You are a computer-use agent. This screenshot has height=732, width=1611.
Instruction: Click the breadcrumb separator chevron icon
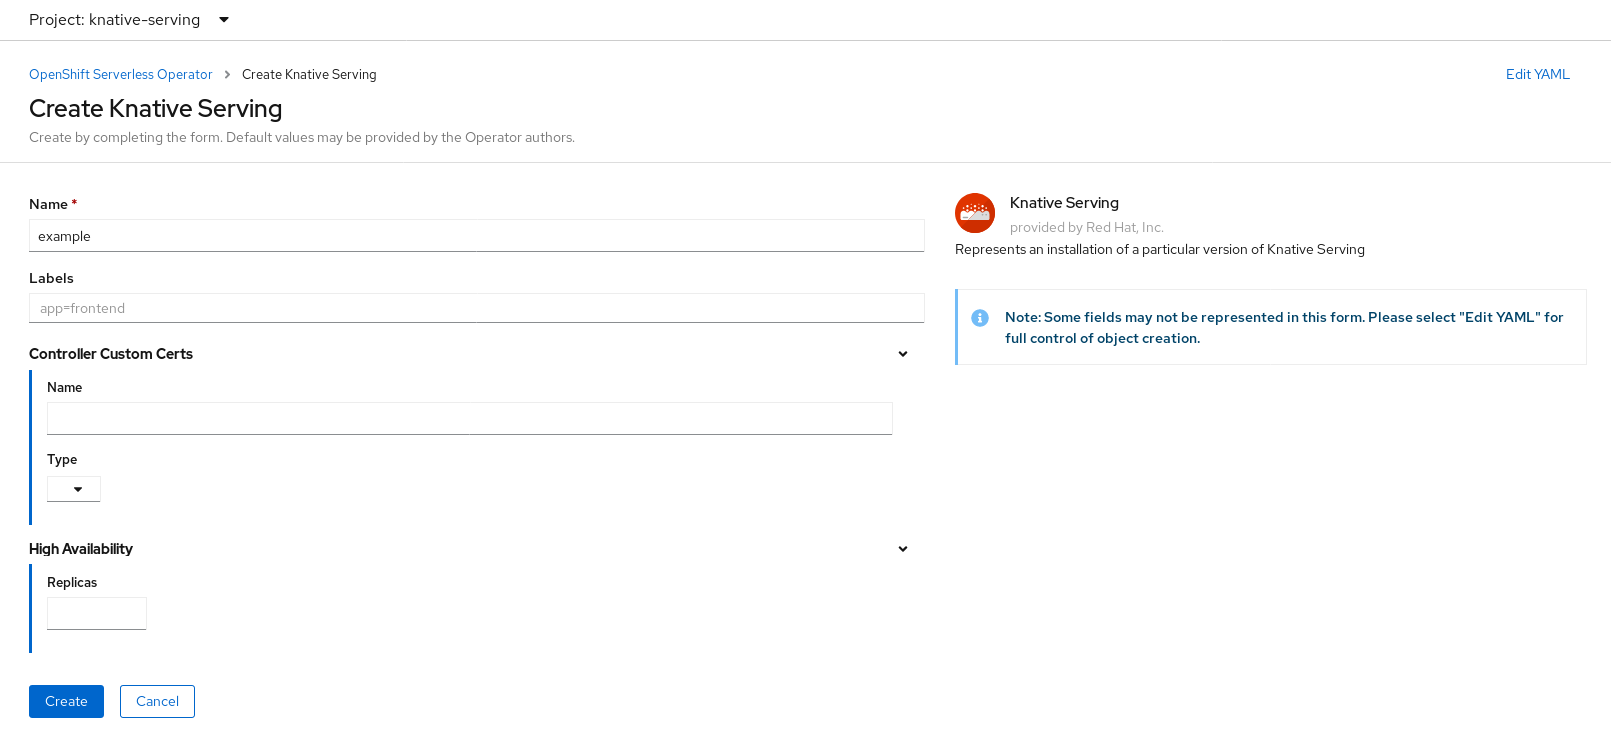[x=227, y=75]
